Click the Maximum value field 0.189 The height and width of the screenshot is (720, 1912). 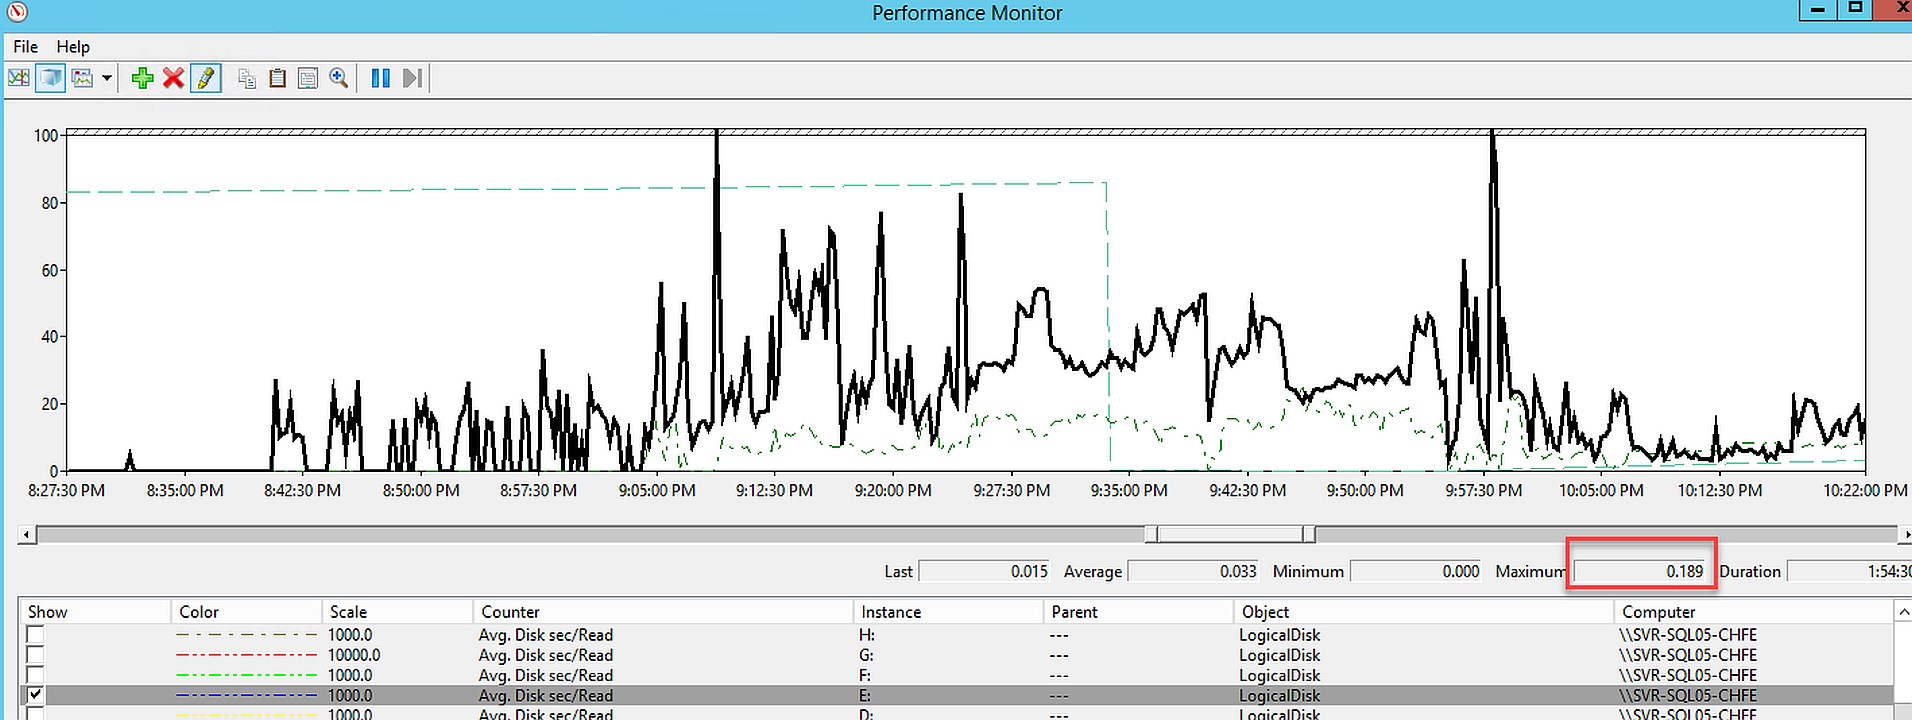[x=1641, y=571]
